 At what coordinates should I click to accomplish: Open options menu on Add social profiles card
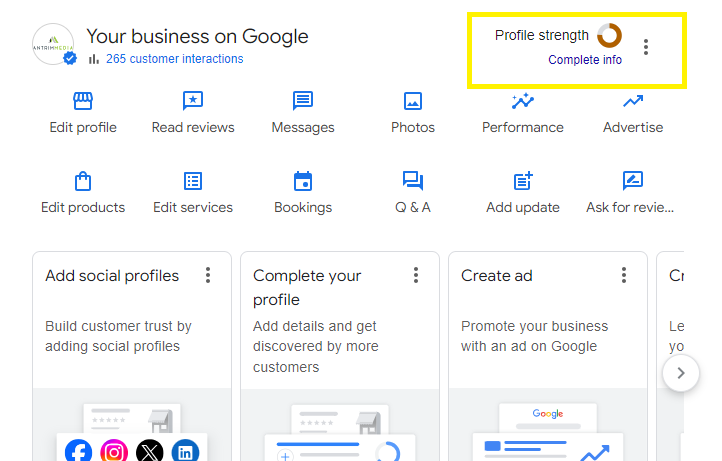[x=208, y=275]
